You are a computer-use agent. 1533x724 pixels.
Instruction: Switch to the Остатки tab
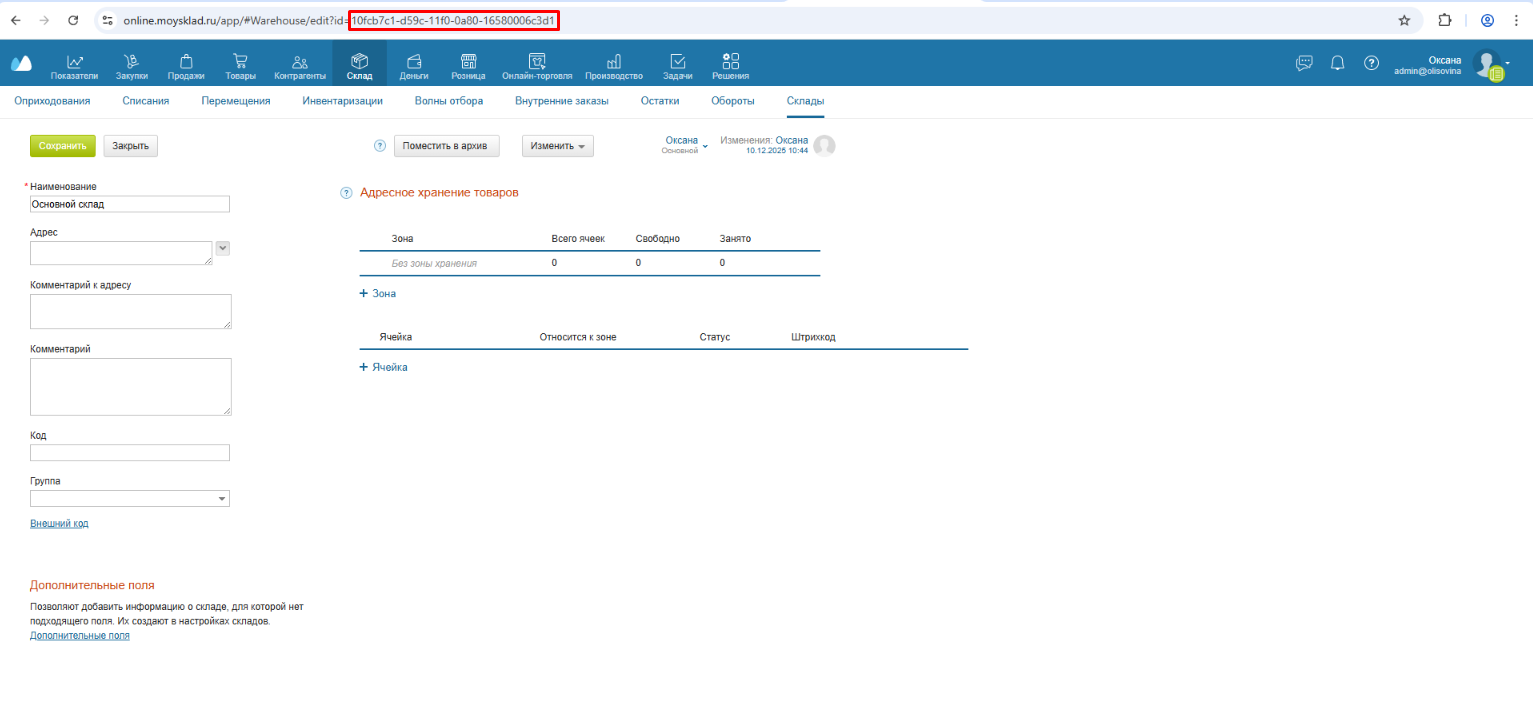(x=660, y=101)
